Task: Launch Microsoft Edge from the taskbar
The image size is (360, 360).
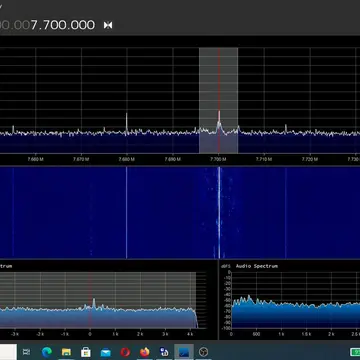Action: coord(47,352)
